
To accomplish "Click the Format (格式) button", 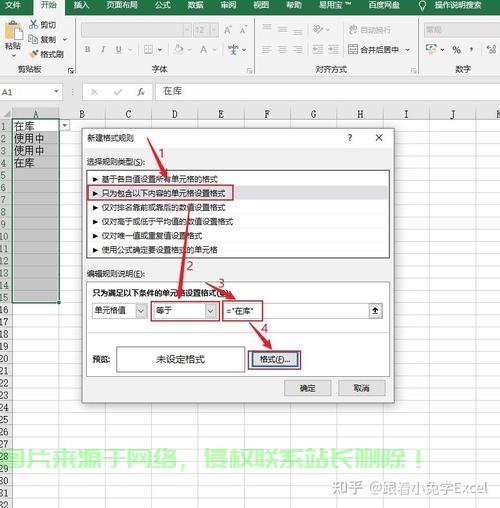I will coord(275,360).
